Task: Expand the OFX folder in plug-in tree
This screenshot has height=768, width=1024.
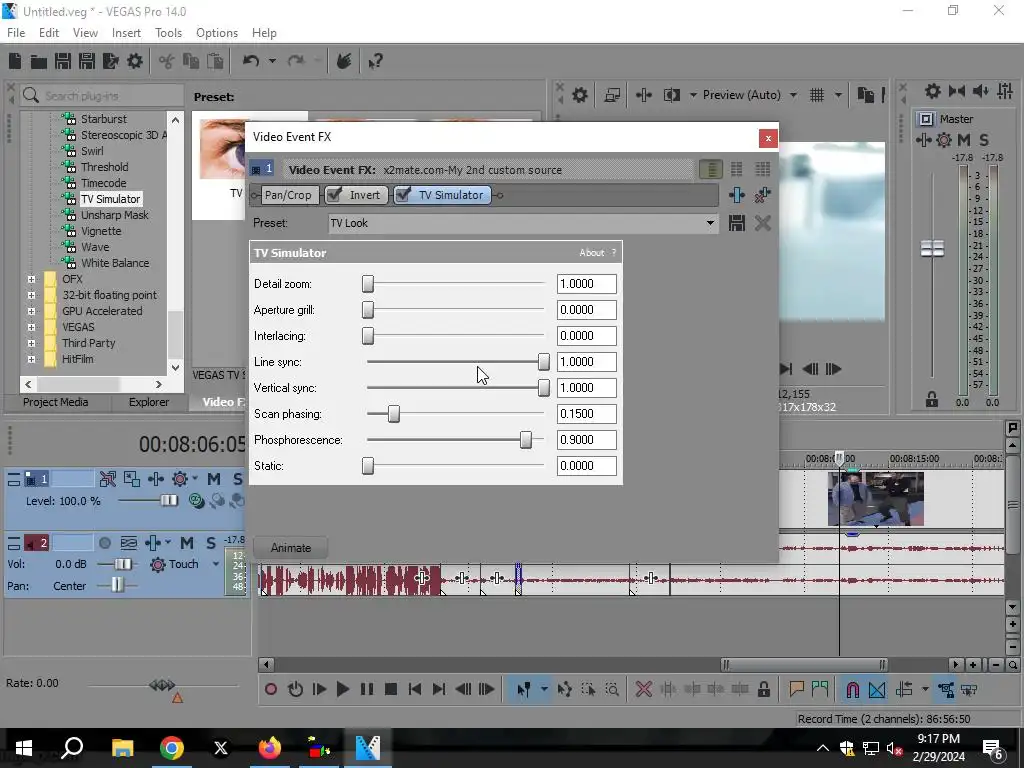Action: pyautogui.click(x=31, y=280)
